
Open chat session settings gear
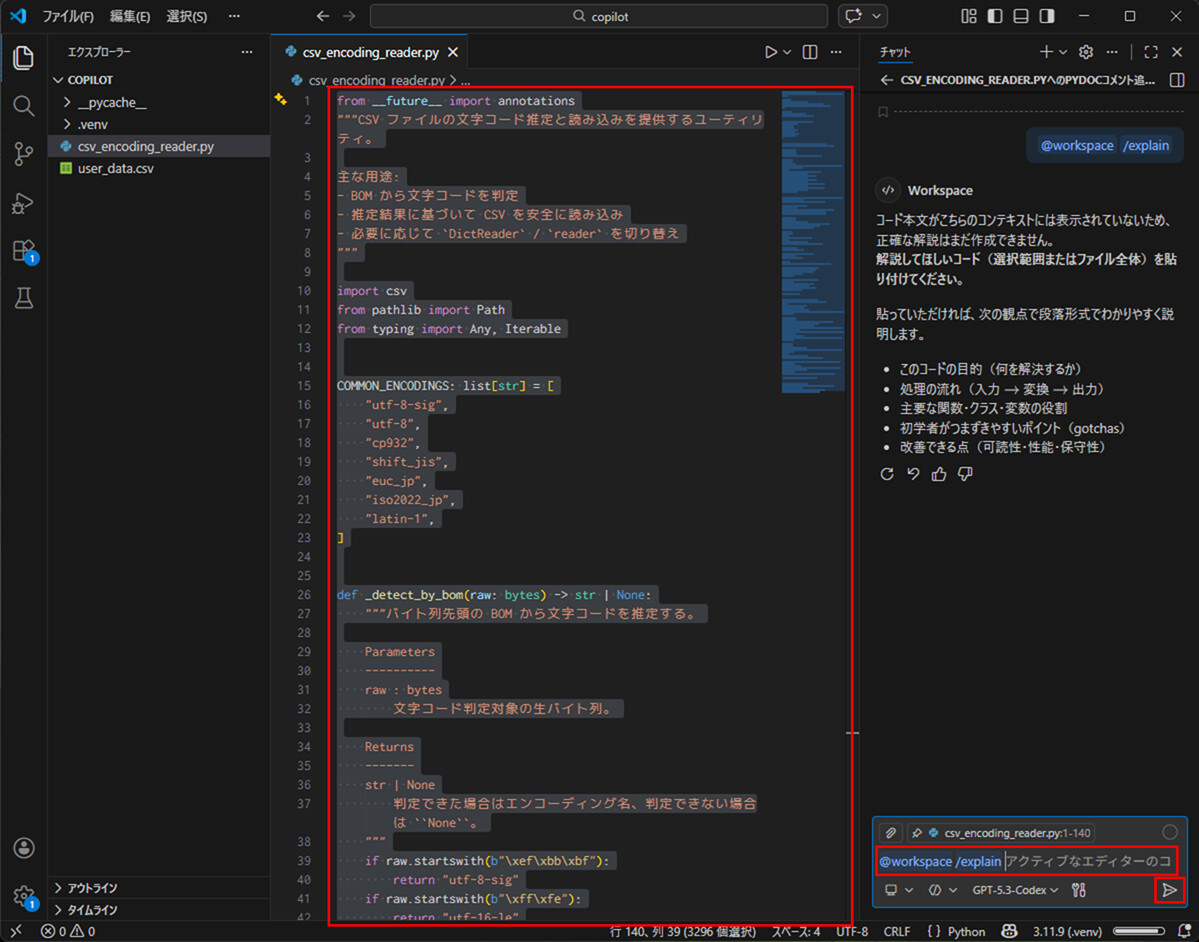[x=1088, y=51]
